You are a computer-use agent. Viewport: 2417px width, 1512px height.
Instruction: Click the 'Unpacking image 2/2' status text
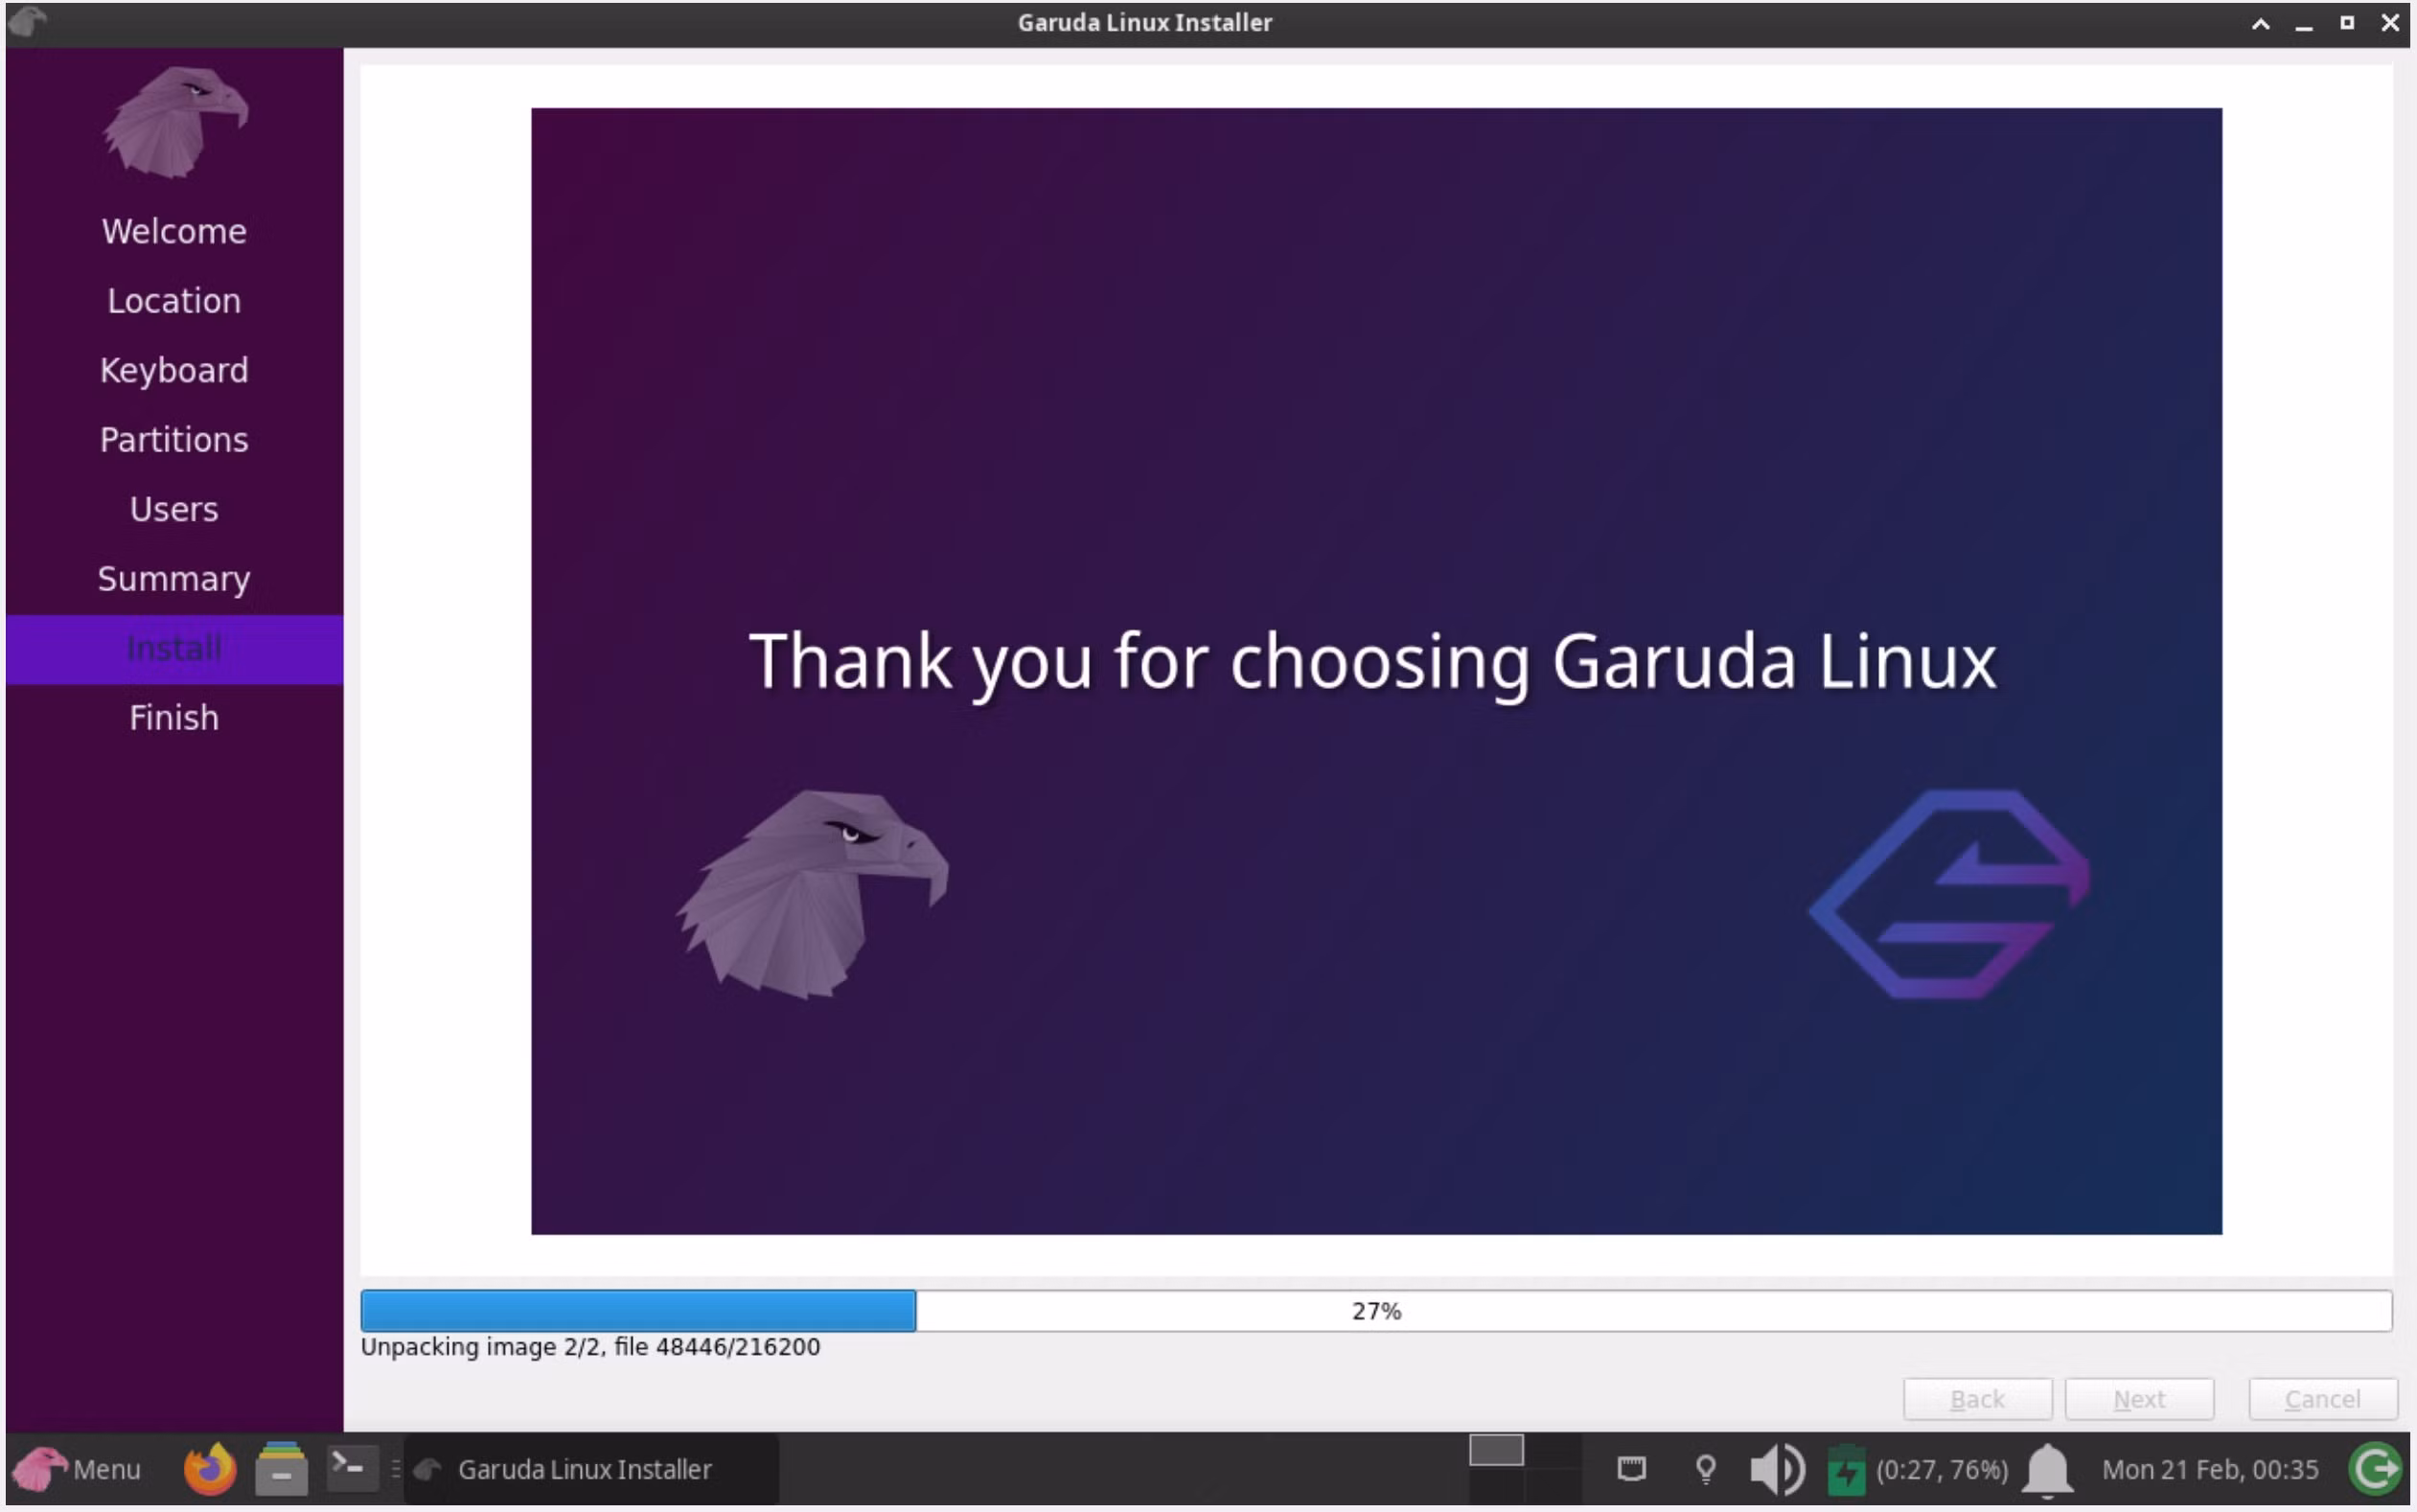[590, 1347]
